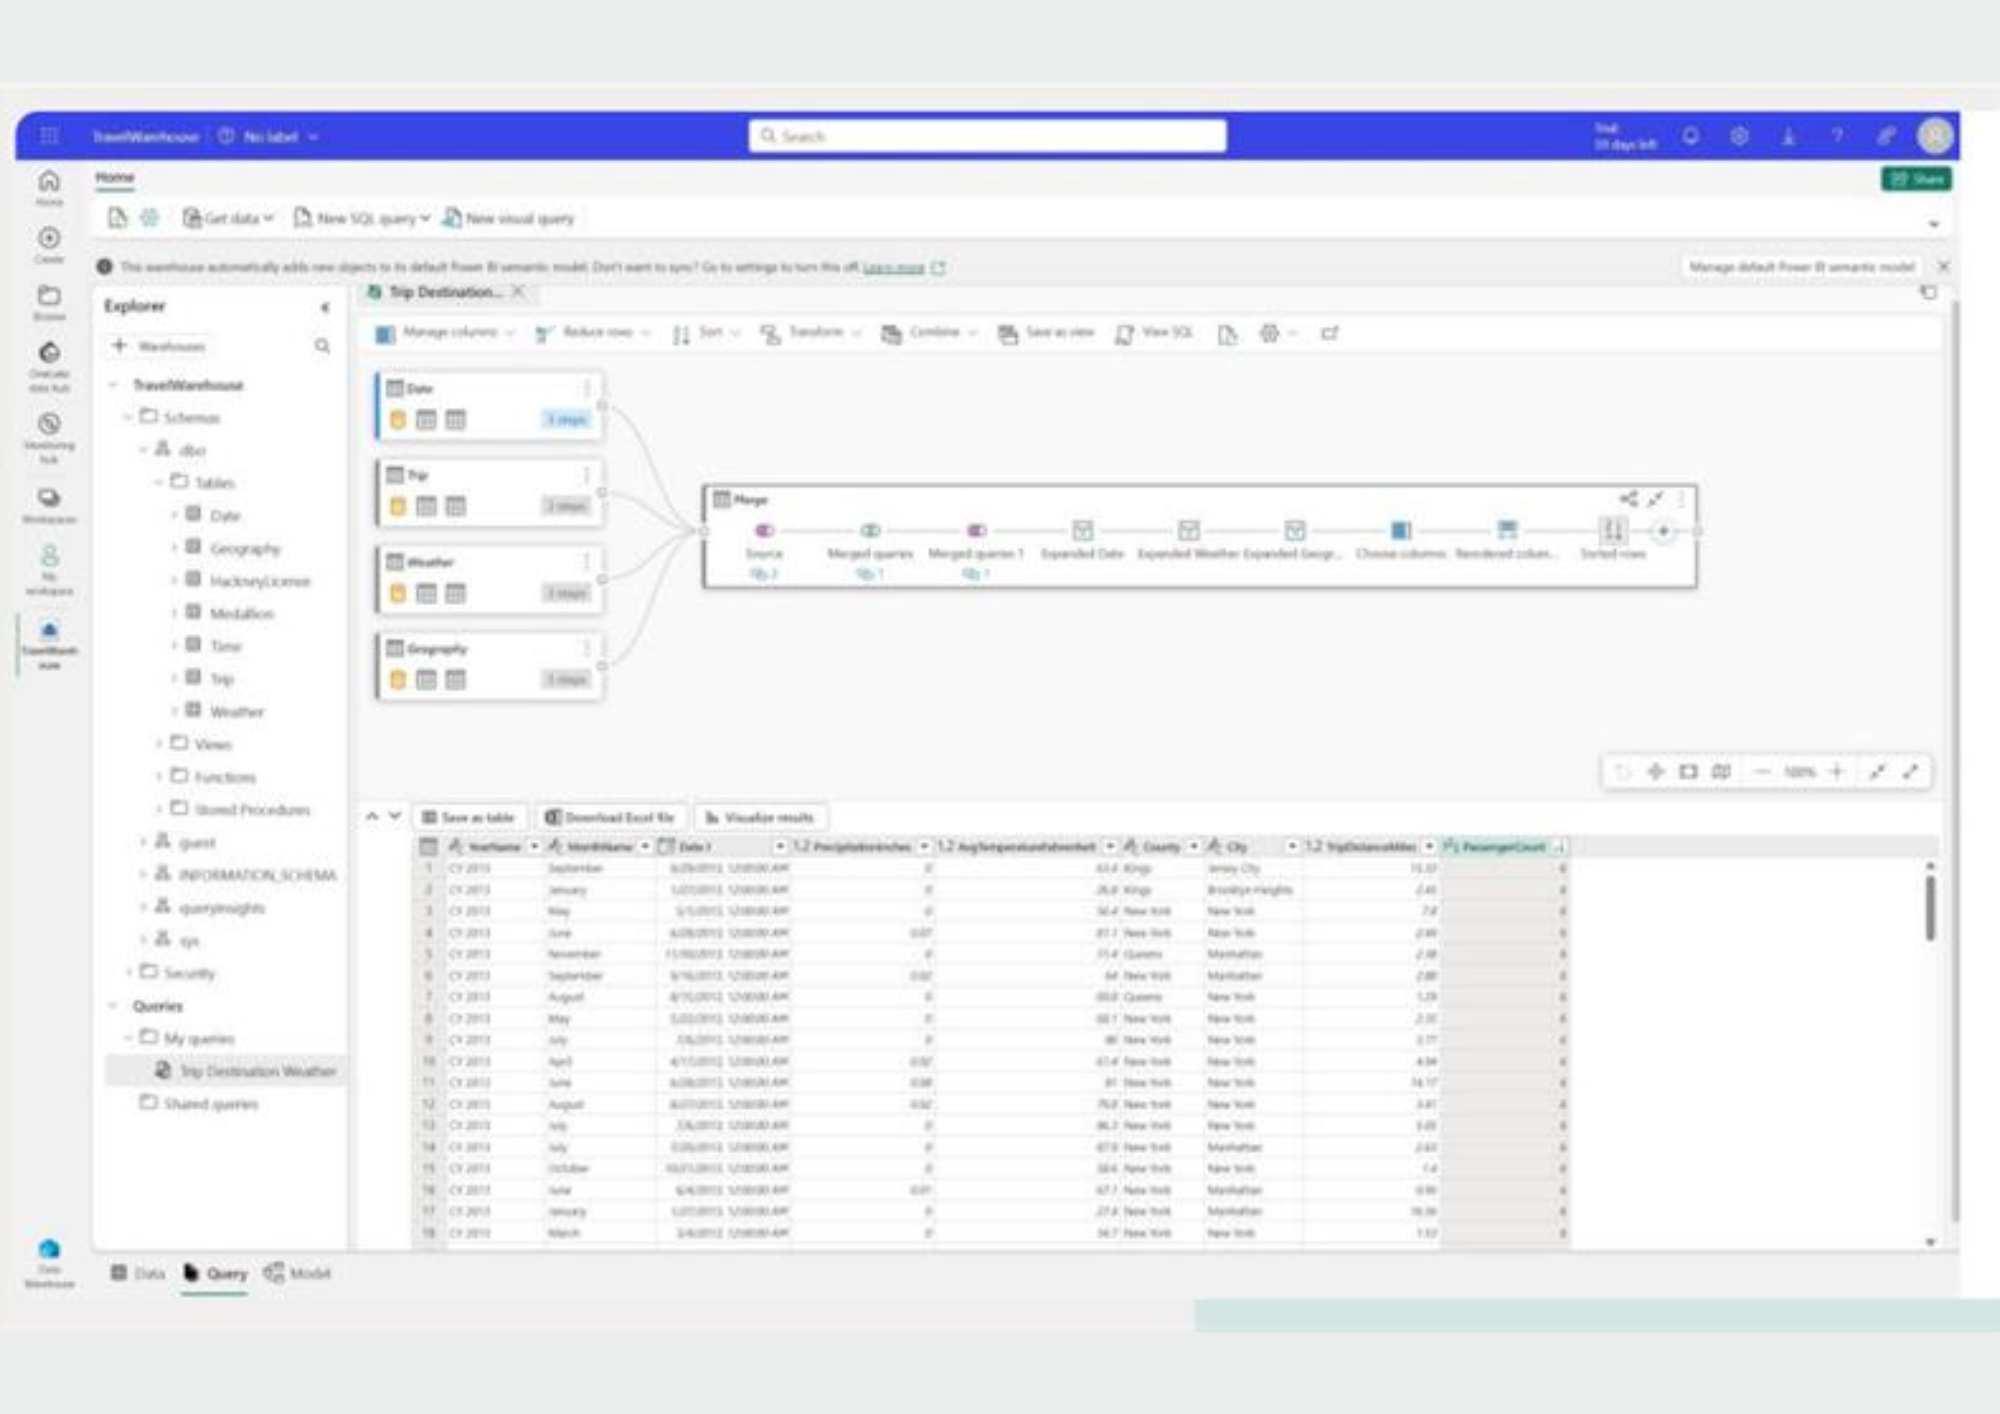
Task: Go to Home in left navigation rail
Action: (x=49, y=187)
